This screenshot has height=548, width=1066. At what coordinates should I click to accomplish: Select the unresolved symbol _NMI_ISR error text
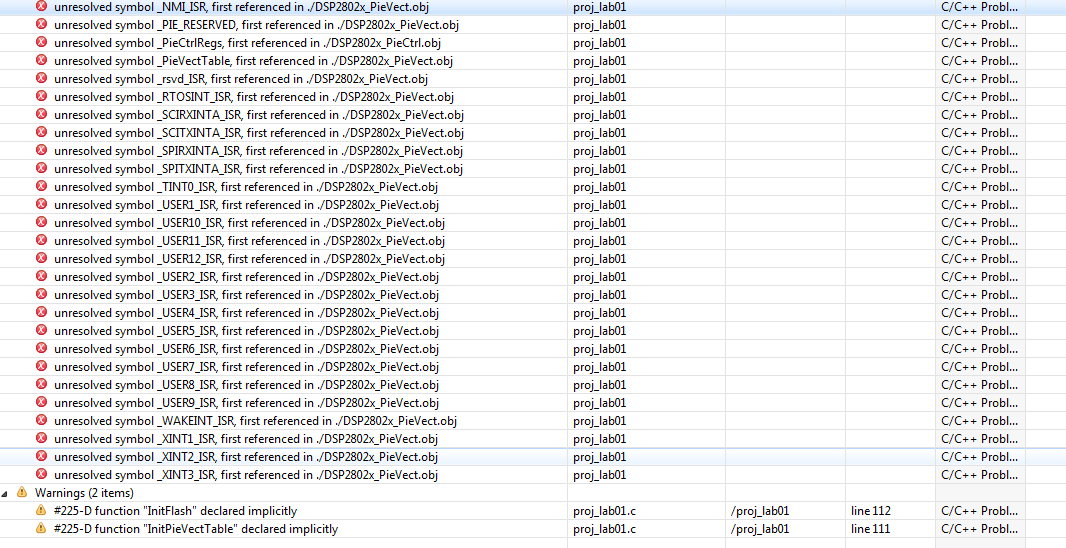(241, 7)
